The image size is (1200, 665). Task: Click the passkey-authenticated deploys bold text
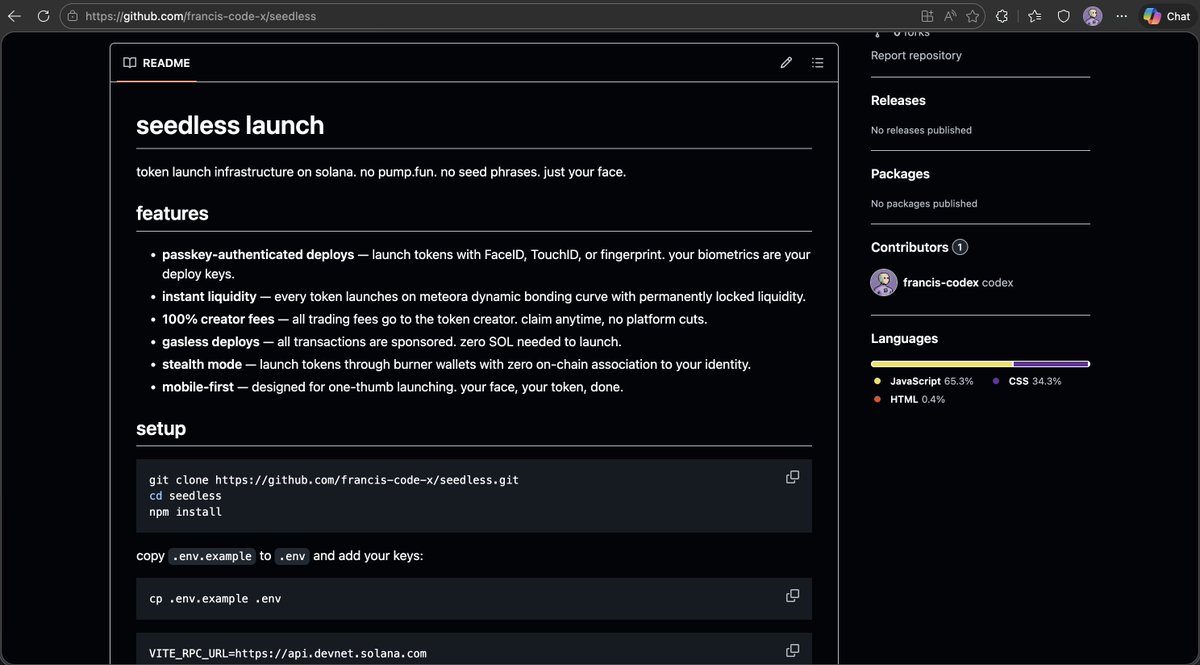[x=258, y=255]
